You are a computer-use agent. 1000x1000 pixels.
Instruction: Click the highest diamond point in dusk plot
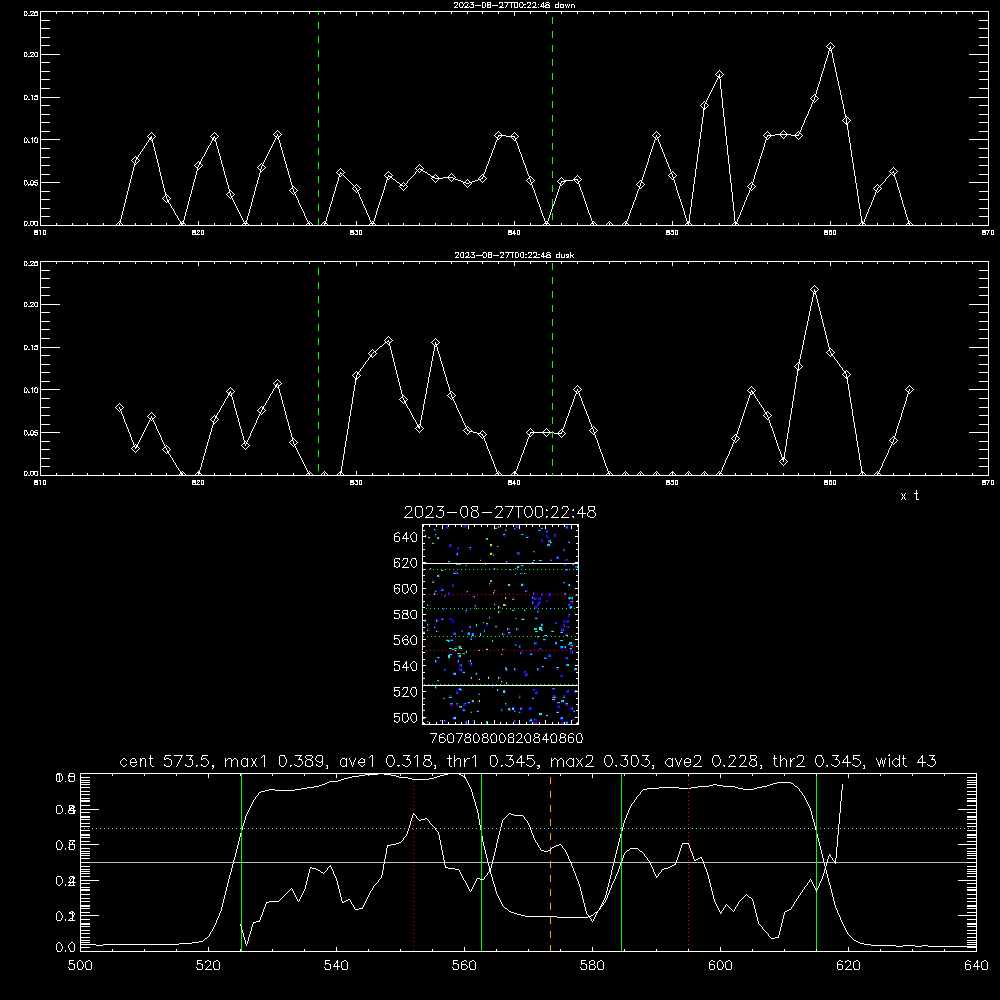click(814, 290)
